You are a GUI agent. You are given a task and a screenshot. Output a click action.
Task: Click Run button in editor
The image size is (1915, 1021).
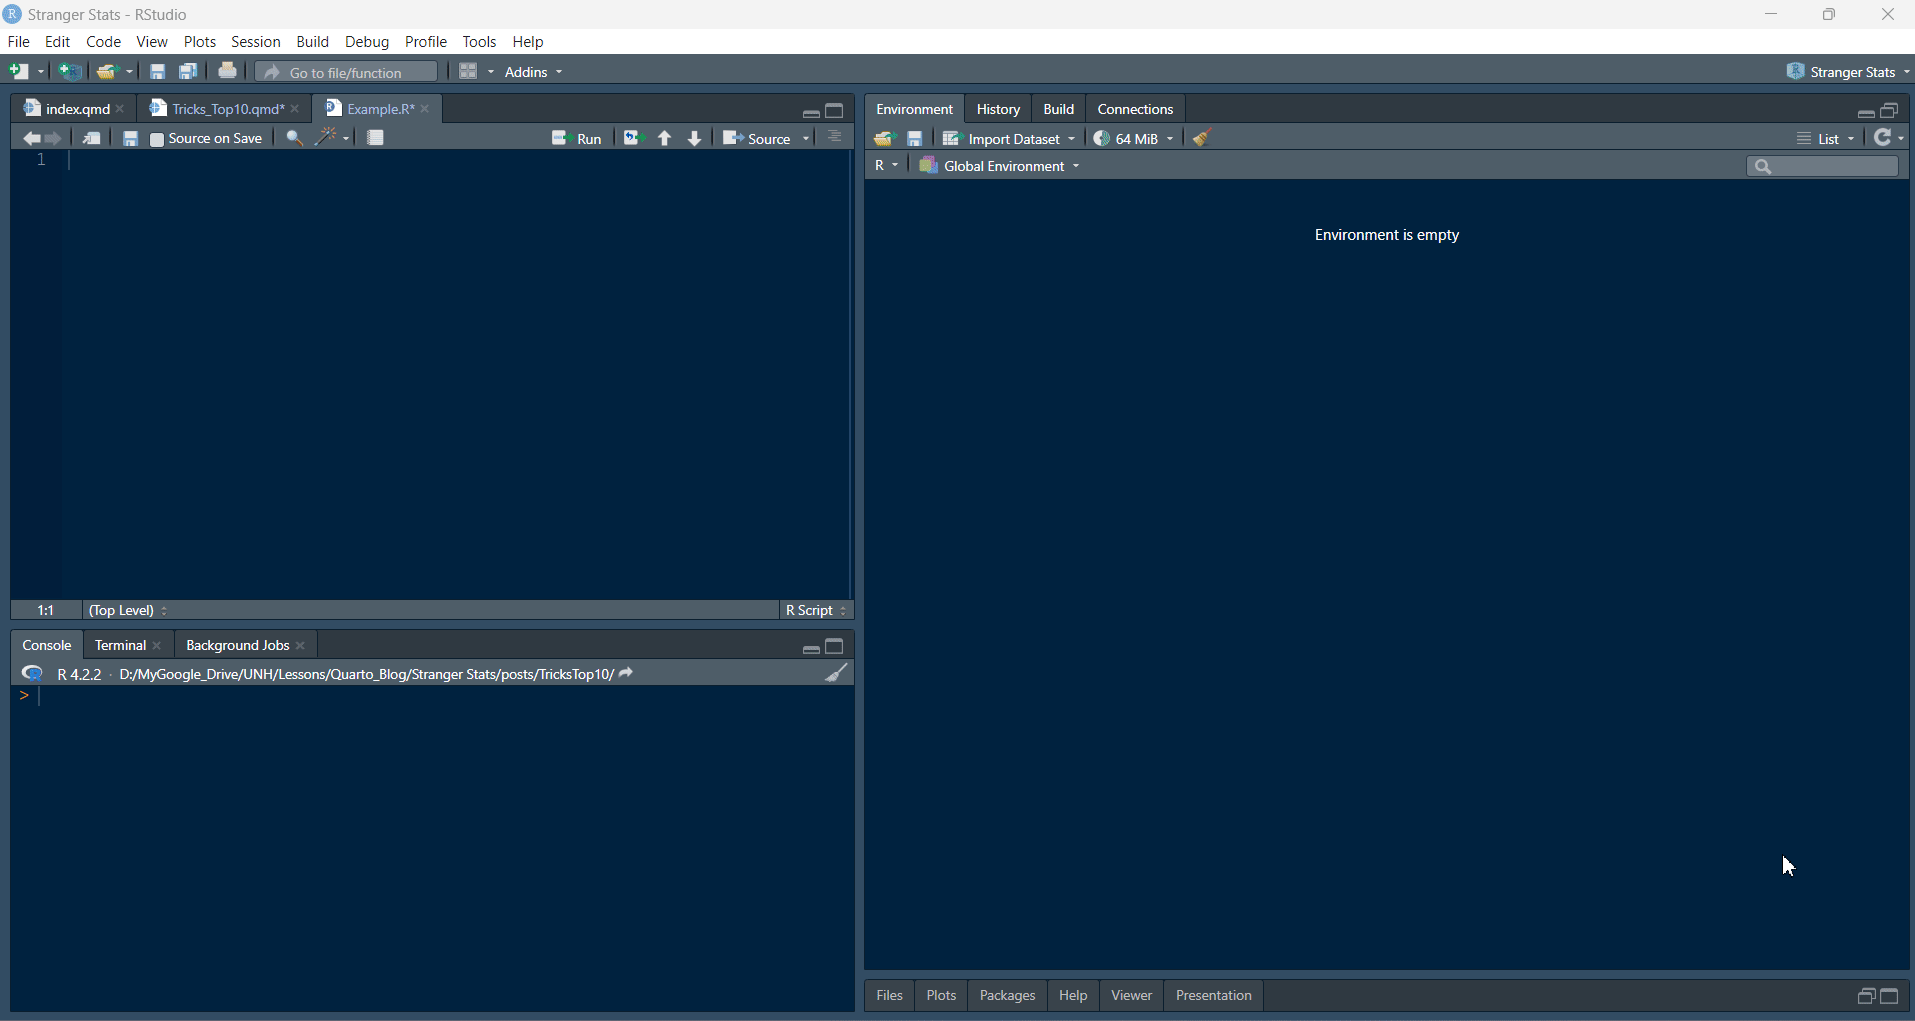(577, 139)
